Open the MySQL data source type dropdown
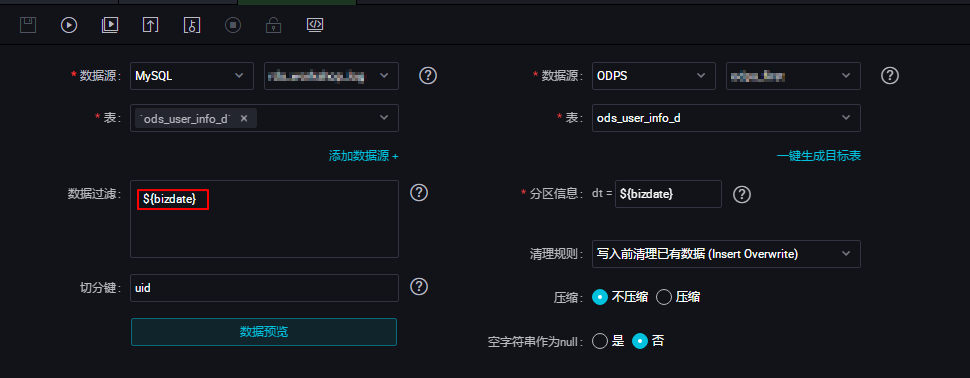 point(192,76)
